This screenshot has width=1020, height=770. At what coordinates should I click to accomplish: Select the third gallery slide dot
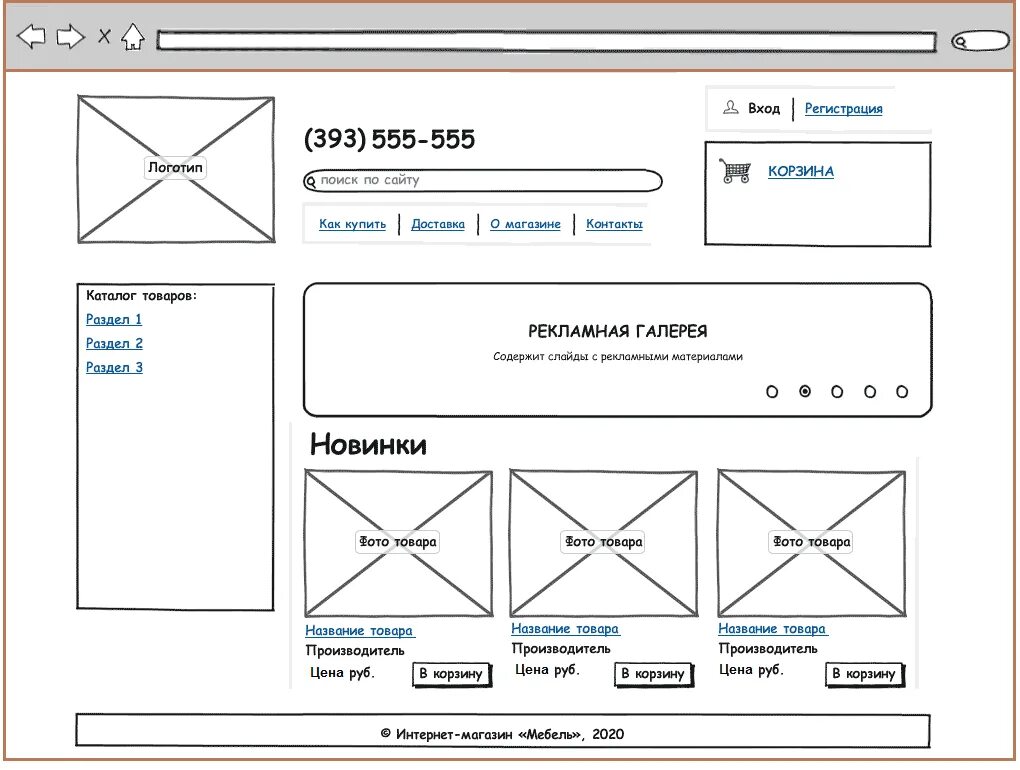click(837, 392)
